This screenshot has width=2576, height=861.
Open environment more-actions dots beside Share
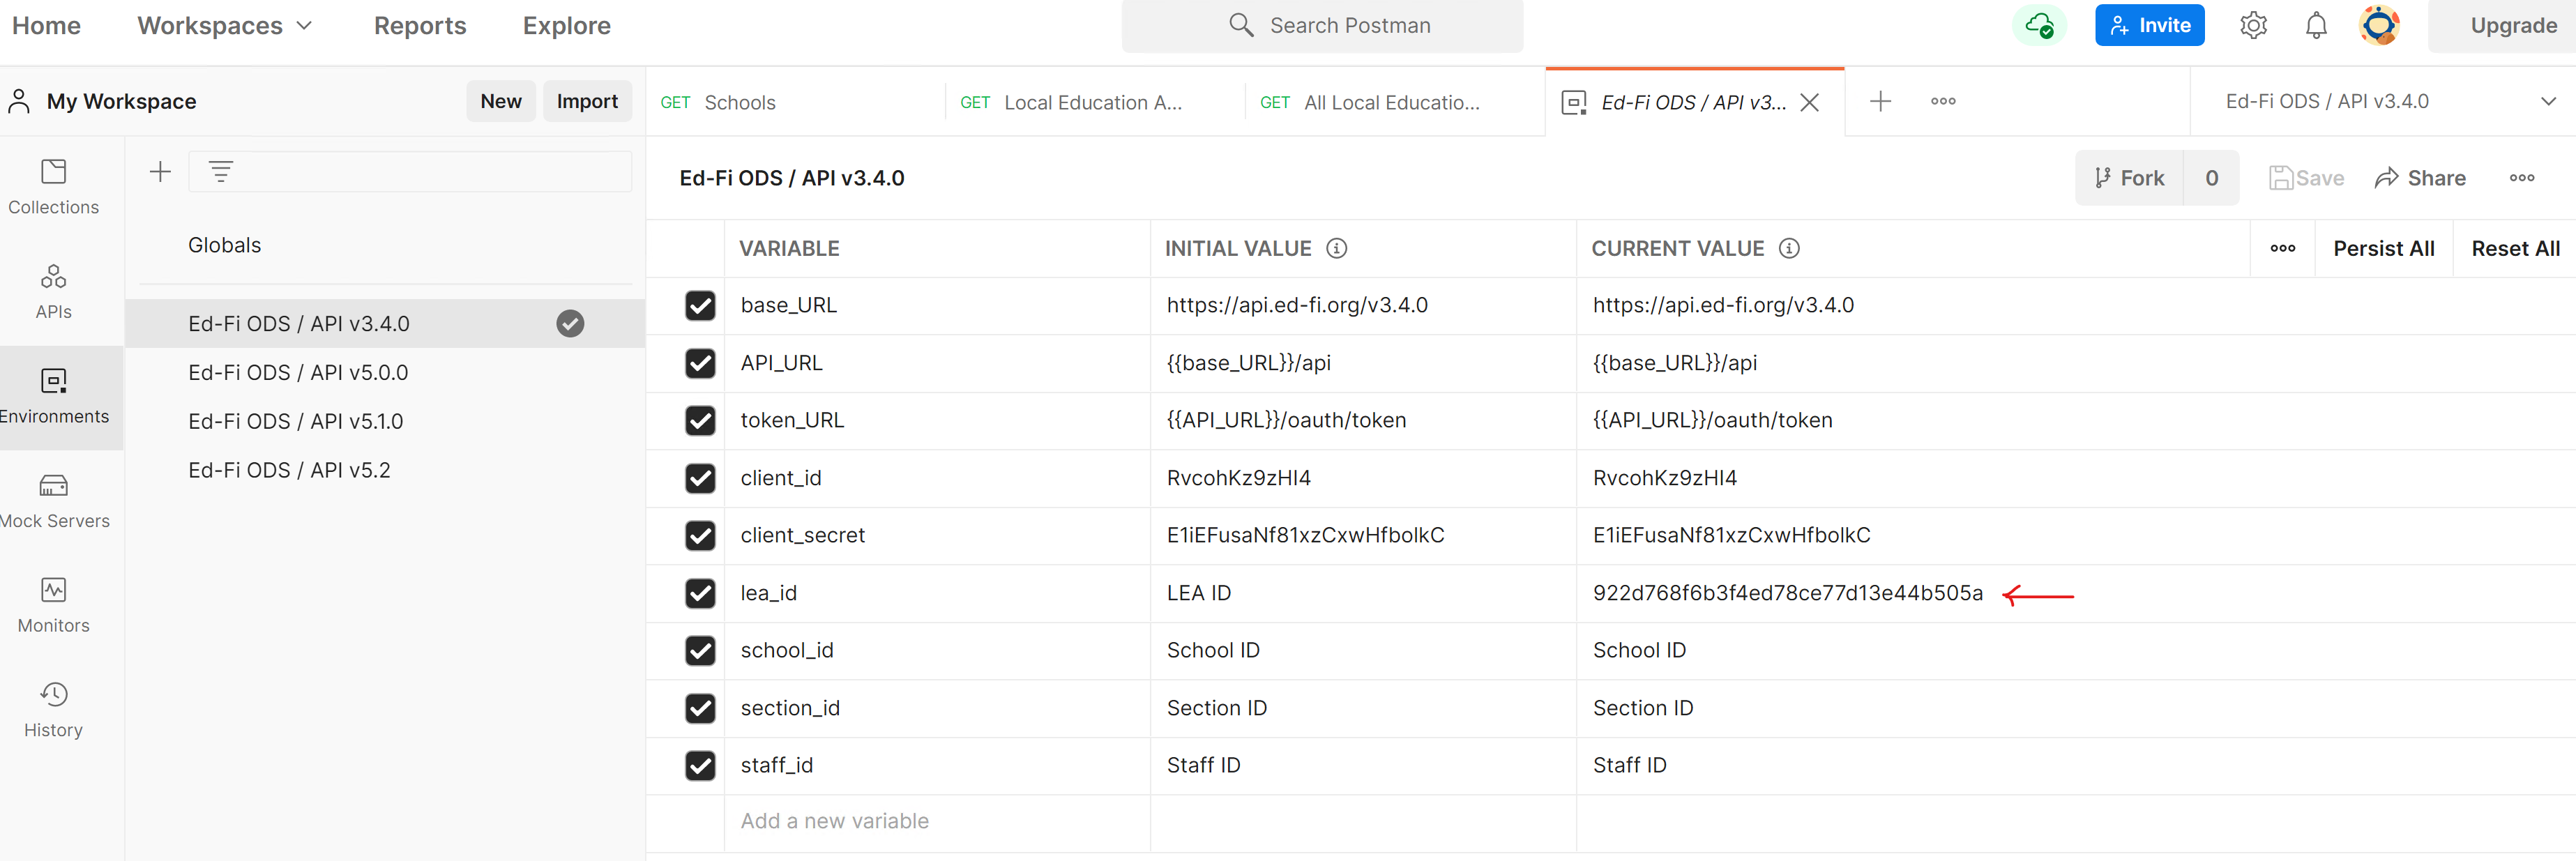2521,178
